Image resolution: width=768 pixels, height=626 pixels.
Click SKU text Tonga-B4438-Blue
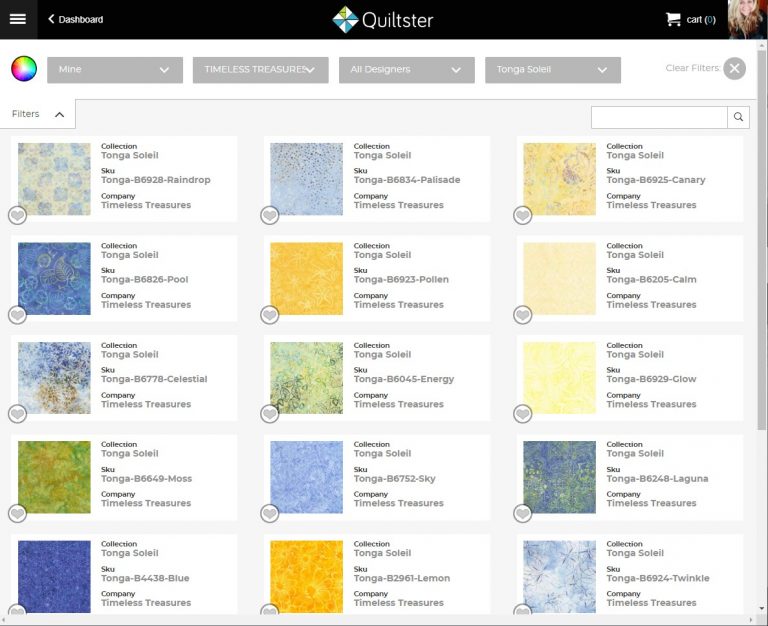[x=145, y=578]
